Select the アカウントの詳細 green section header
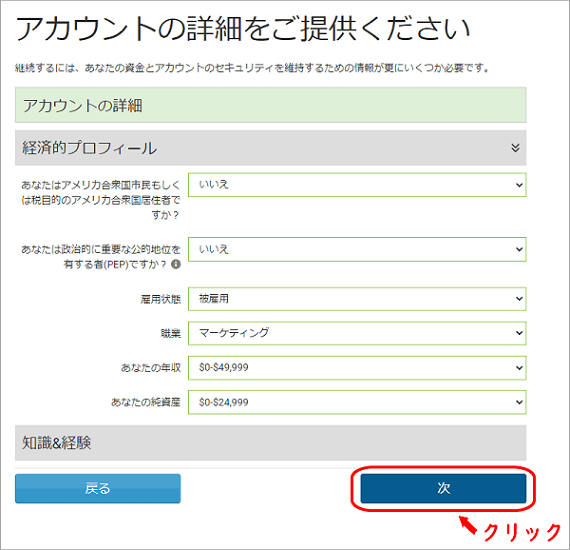Viewport: 570px width, 550px height. tap(270, 105)
